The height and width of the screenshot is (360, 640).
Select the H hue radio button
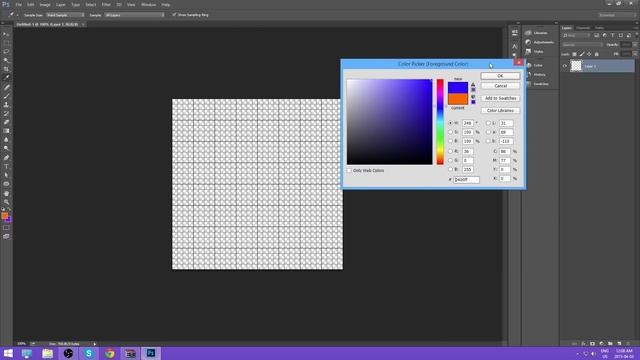pos(451,123)
